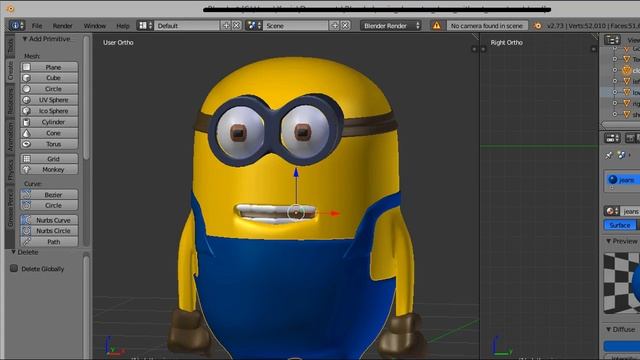Screen dimensions: 640x360
Task: Add a mesh Circle under Mesh section
Action: pyautogui.click(x=49, y=89)
